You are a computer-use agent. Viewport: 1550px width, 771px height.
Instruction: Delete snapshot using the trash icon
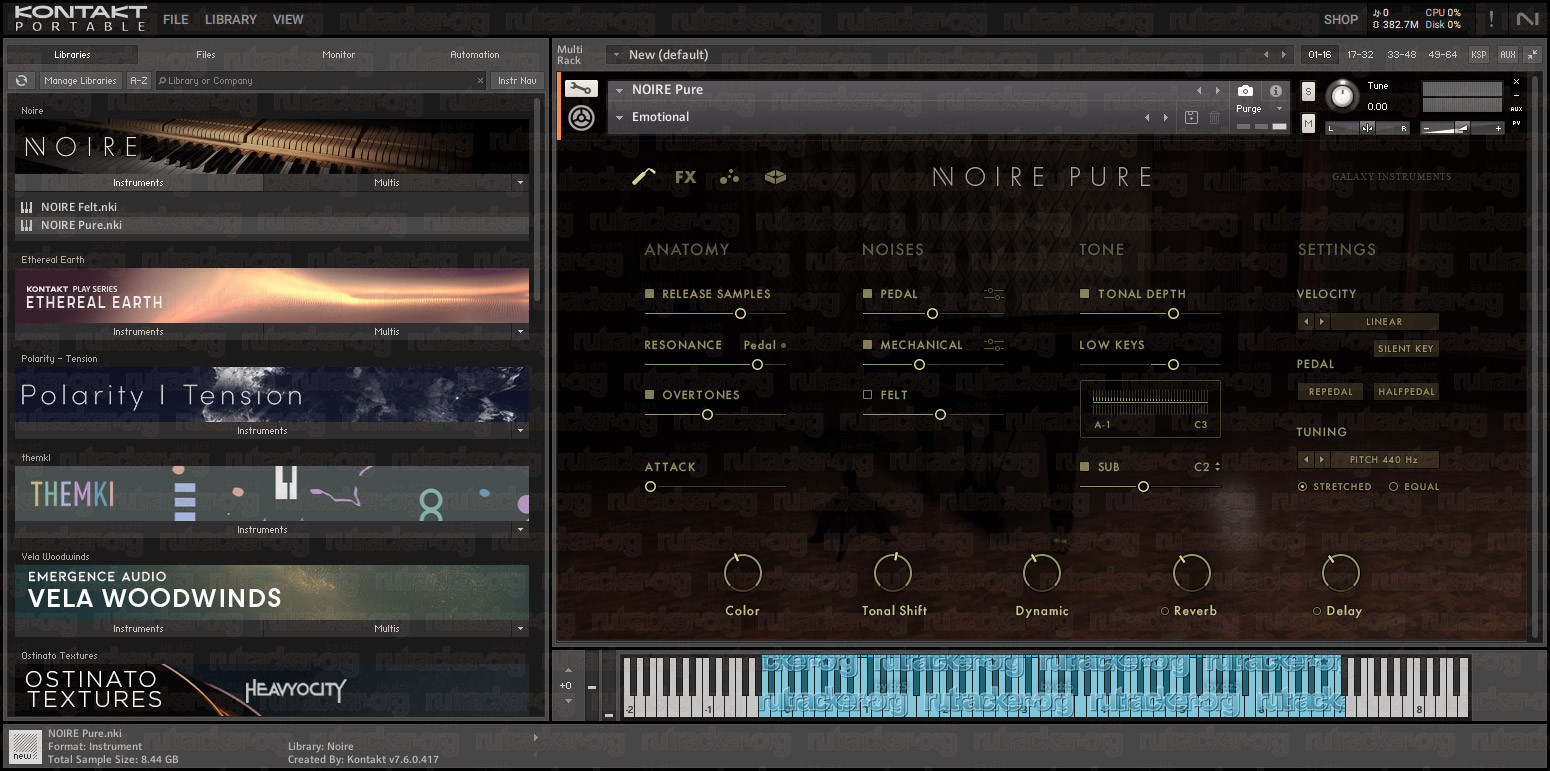coord(1214,118)
